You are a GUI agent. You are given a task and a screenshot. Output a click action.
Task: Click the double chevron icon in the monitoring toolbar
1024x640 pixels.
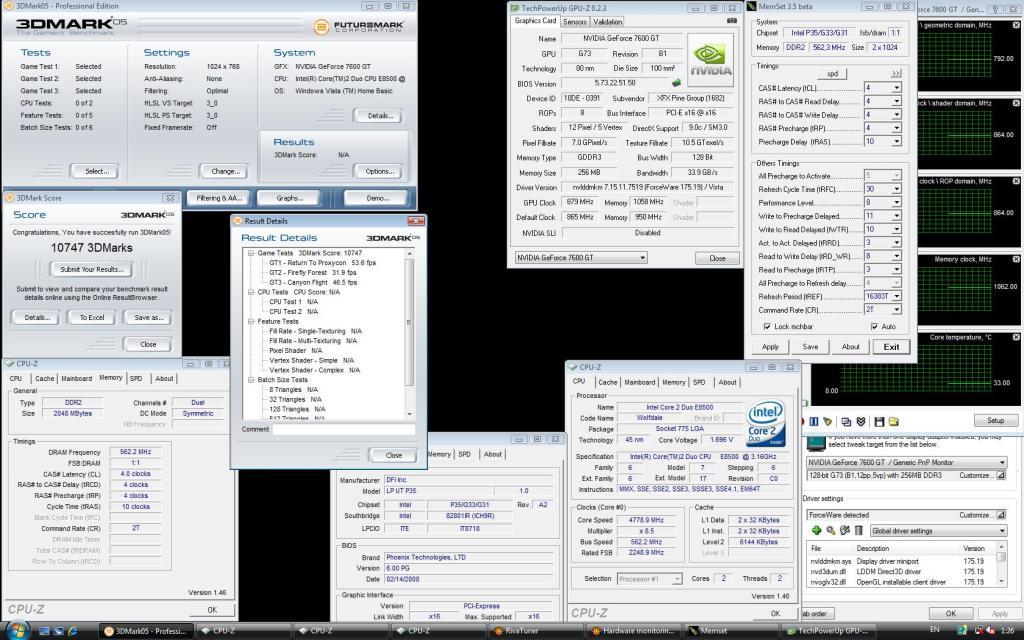click(x=861, y=422)
